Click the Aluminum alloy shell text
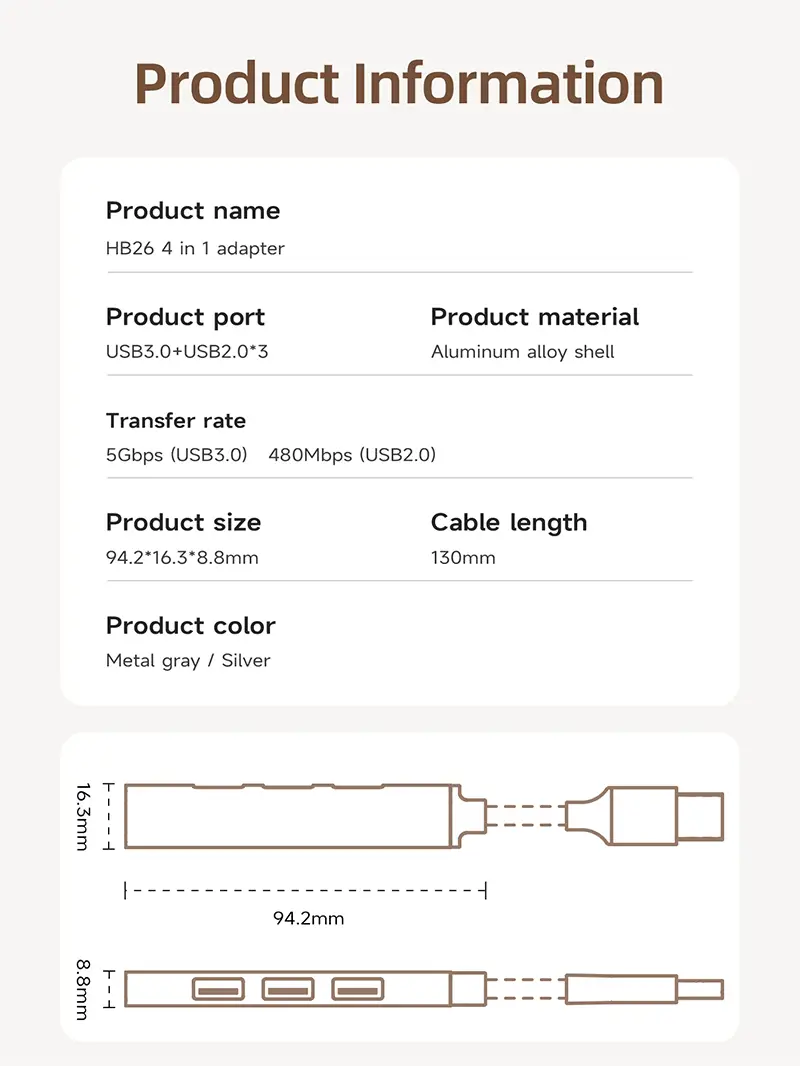The image size is (800, 1066). point(523,352)
